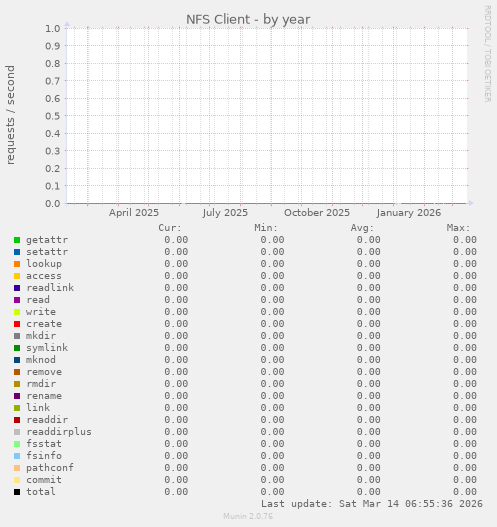Click the purple read legend swatch
Viewport: 497px width, 527px height.
point(17,300)
